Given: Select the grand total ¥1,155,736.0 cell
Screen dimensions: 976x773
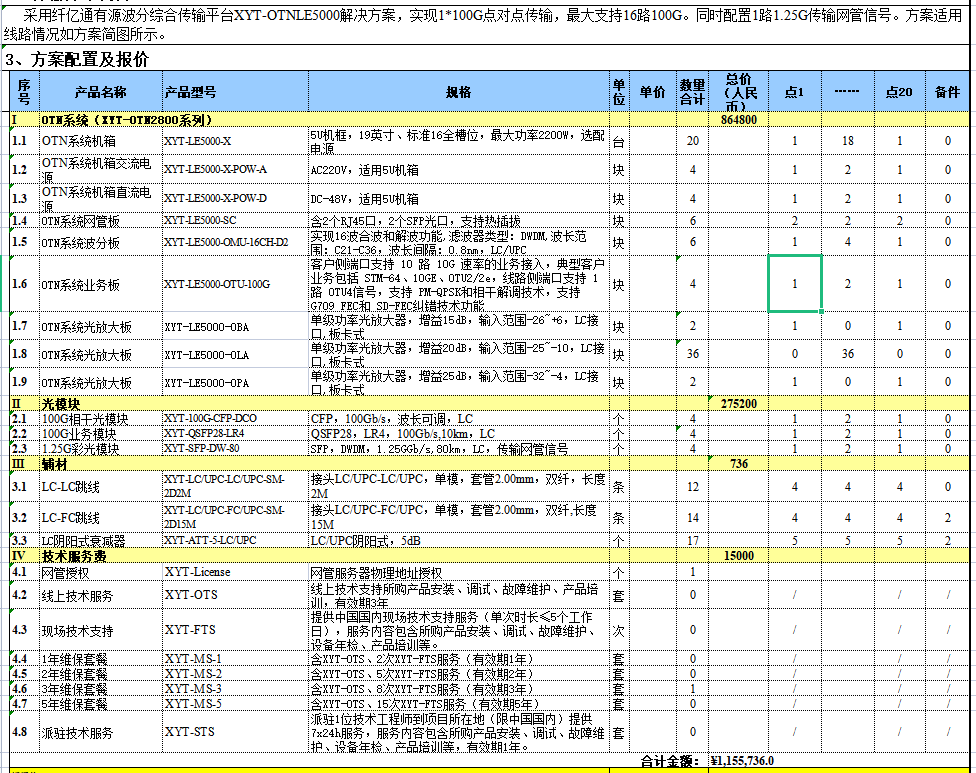Looking at the screenshot, I should click(x=740, y=761).
